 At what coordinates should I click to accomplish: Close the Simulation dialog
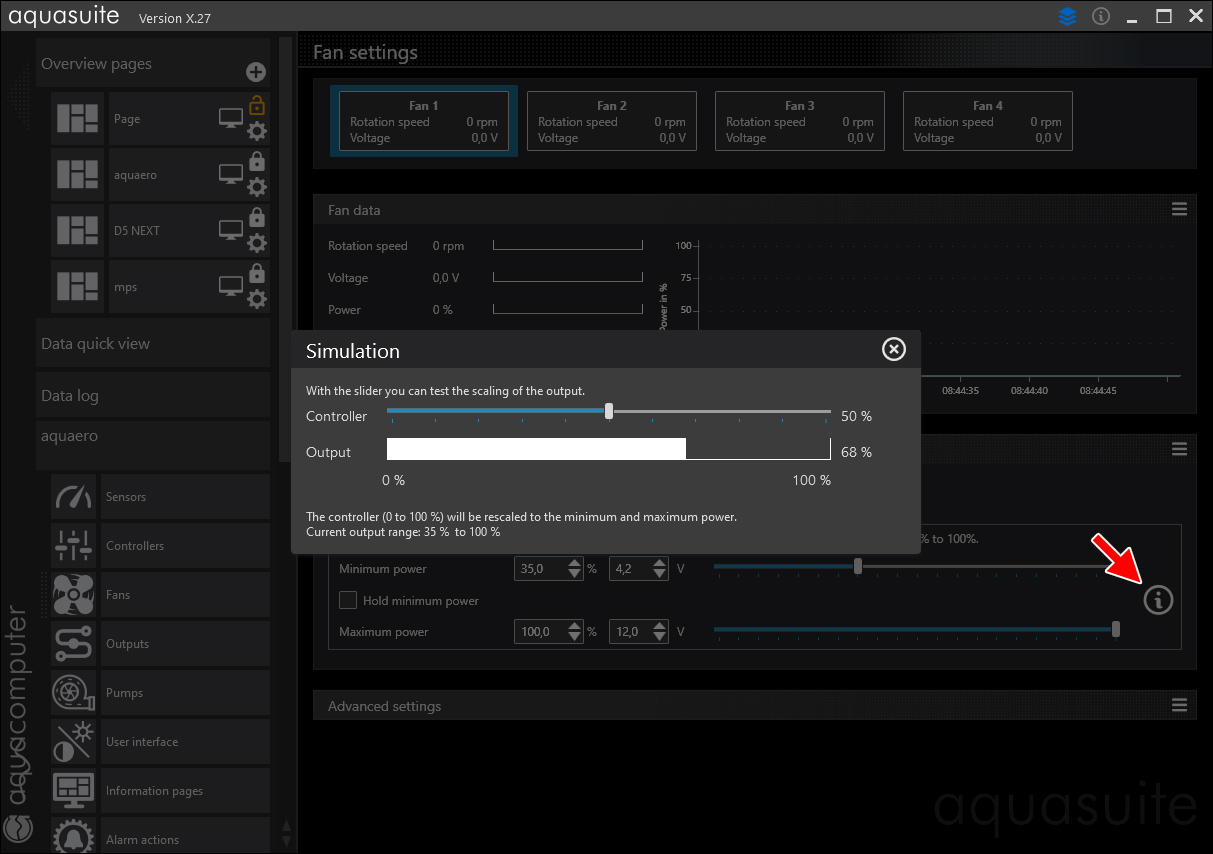[x=893, y=349]
